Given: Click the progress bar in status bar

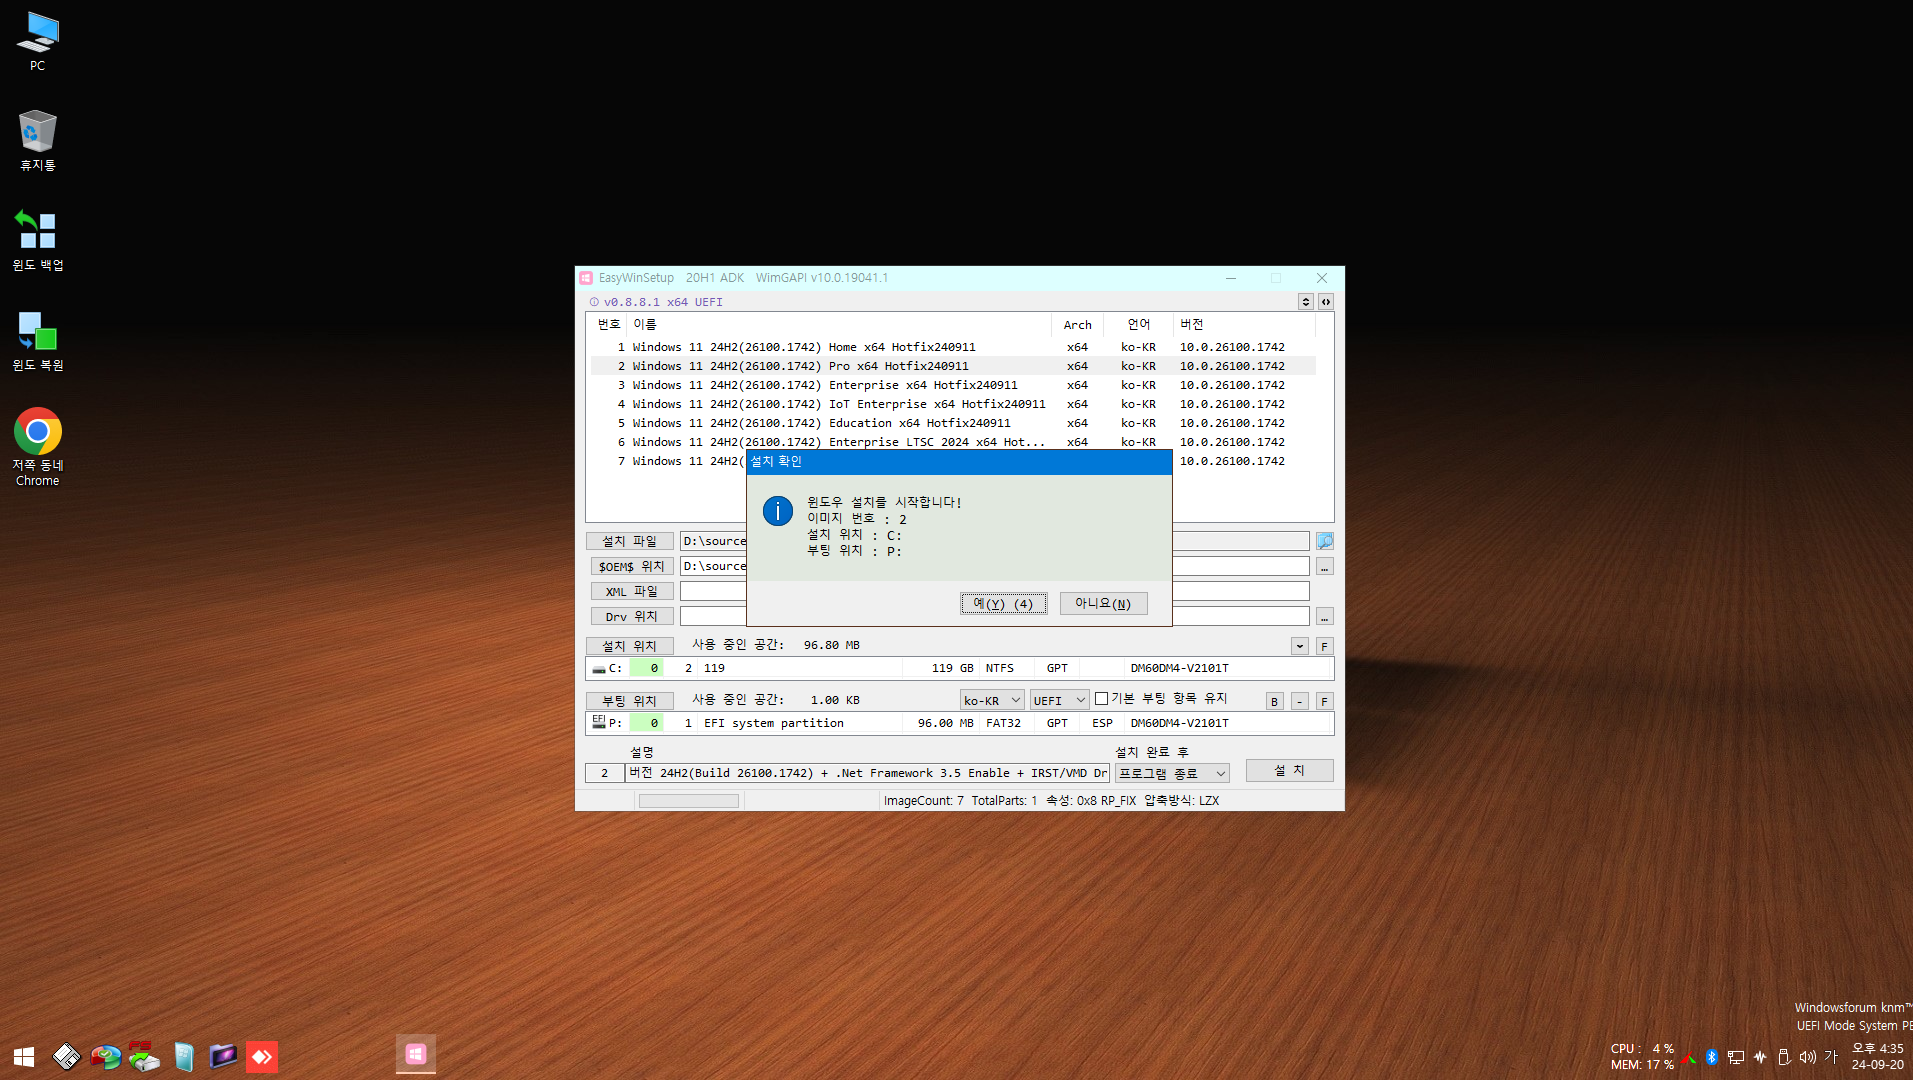Looking at the screenshot, I should click(688, 801).
